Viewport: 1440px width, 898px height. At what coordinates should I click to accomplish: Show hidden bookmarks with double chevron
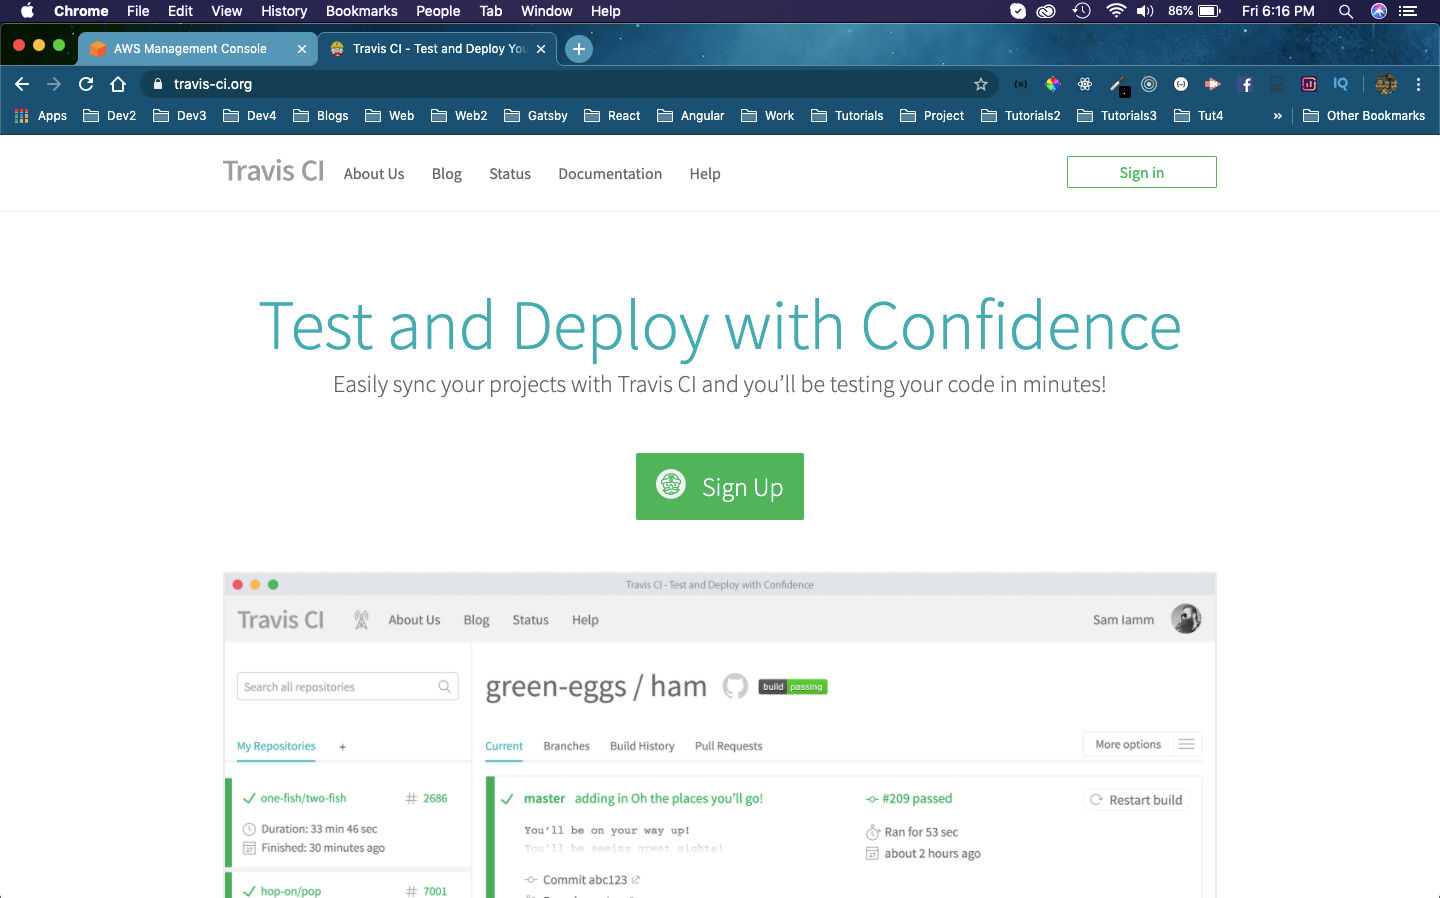(x=1277, y=116)
